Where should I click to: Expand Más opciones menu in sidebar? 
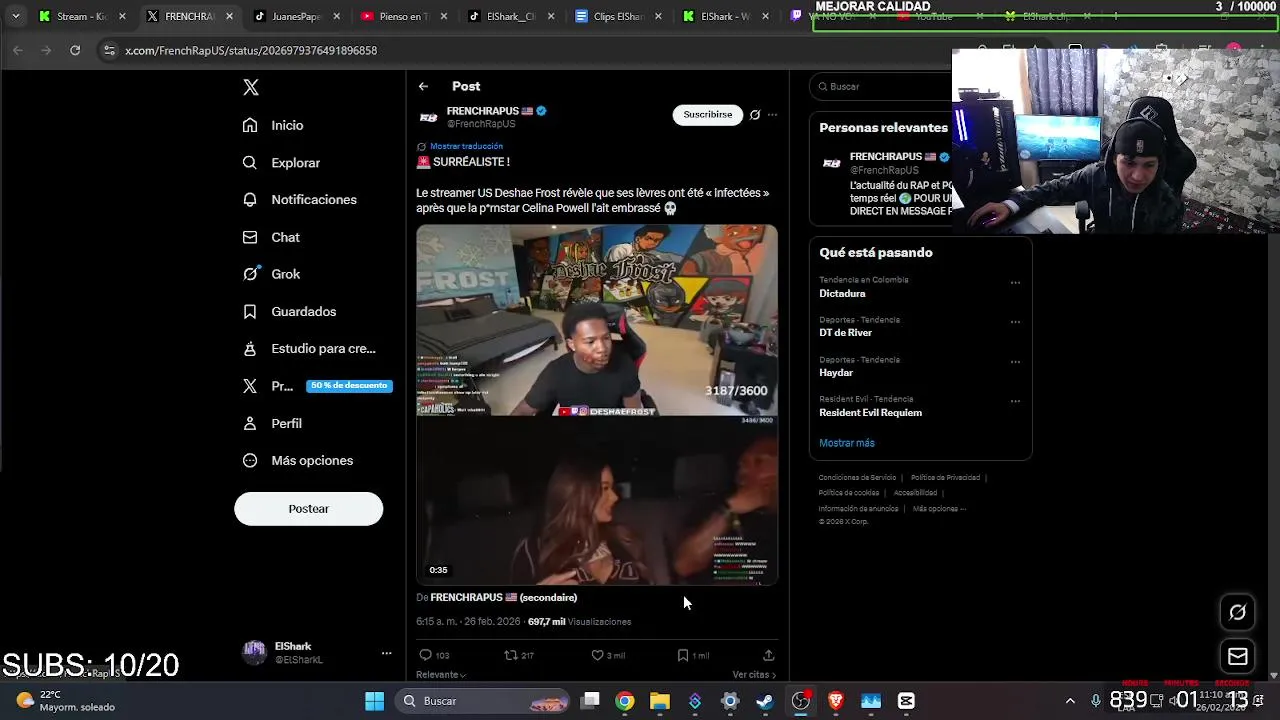[x=298, y=460]
